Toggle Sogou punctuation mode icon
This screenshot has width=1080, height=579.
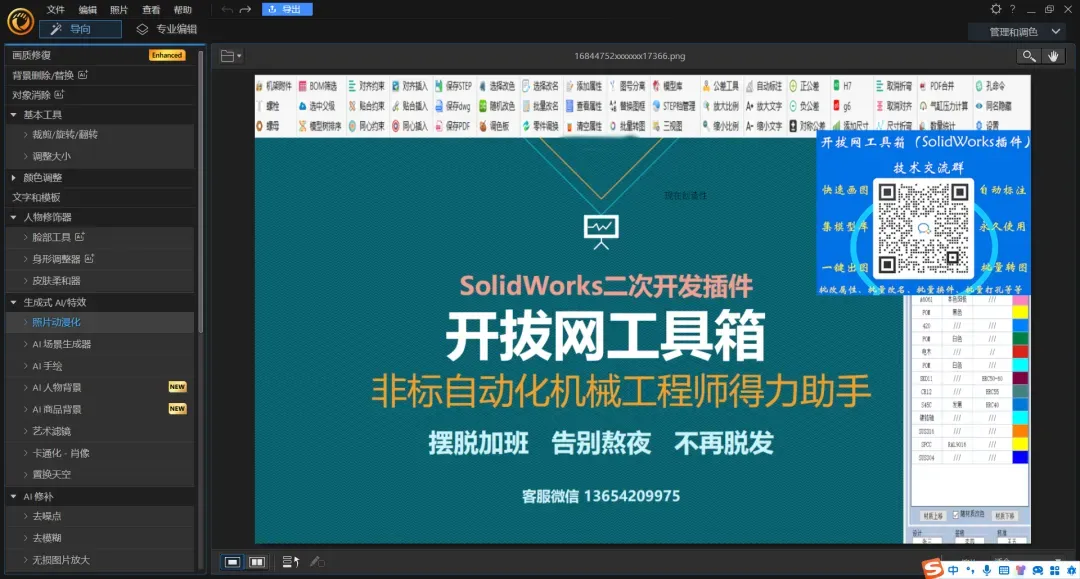click(x=970, y=570)
